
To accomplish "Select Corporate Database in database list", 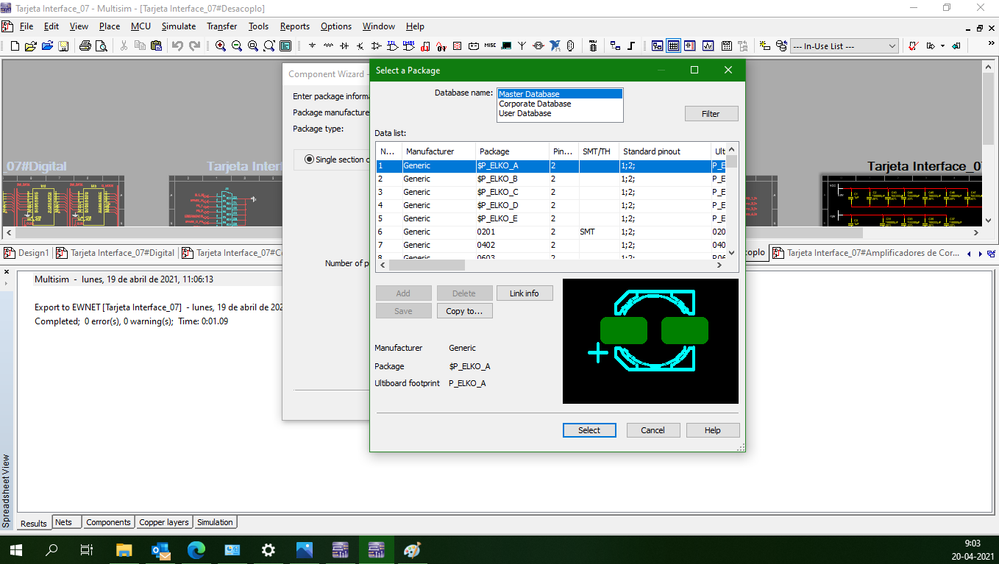I will click(535, 104).
